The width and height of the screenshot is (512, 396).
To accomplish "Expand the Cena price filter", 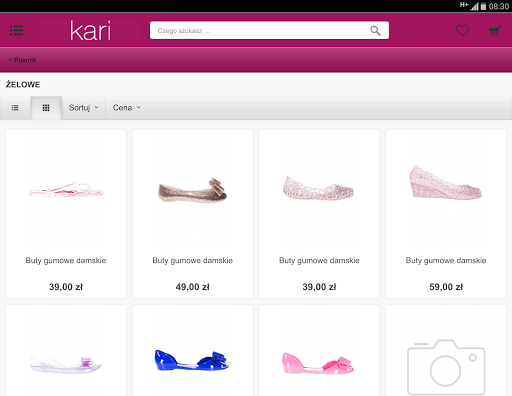I will click(x=127, y=108).
